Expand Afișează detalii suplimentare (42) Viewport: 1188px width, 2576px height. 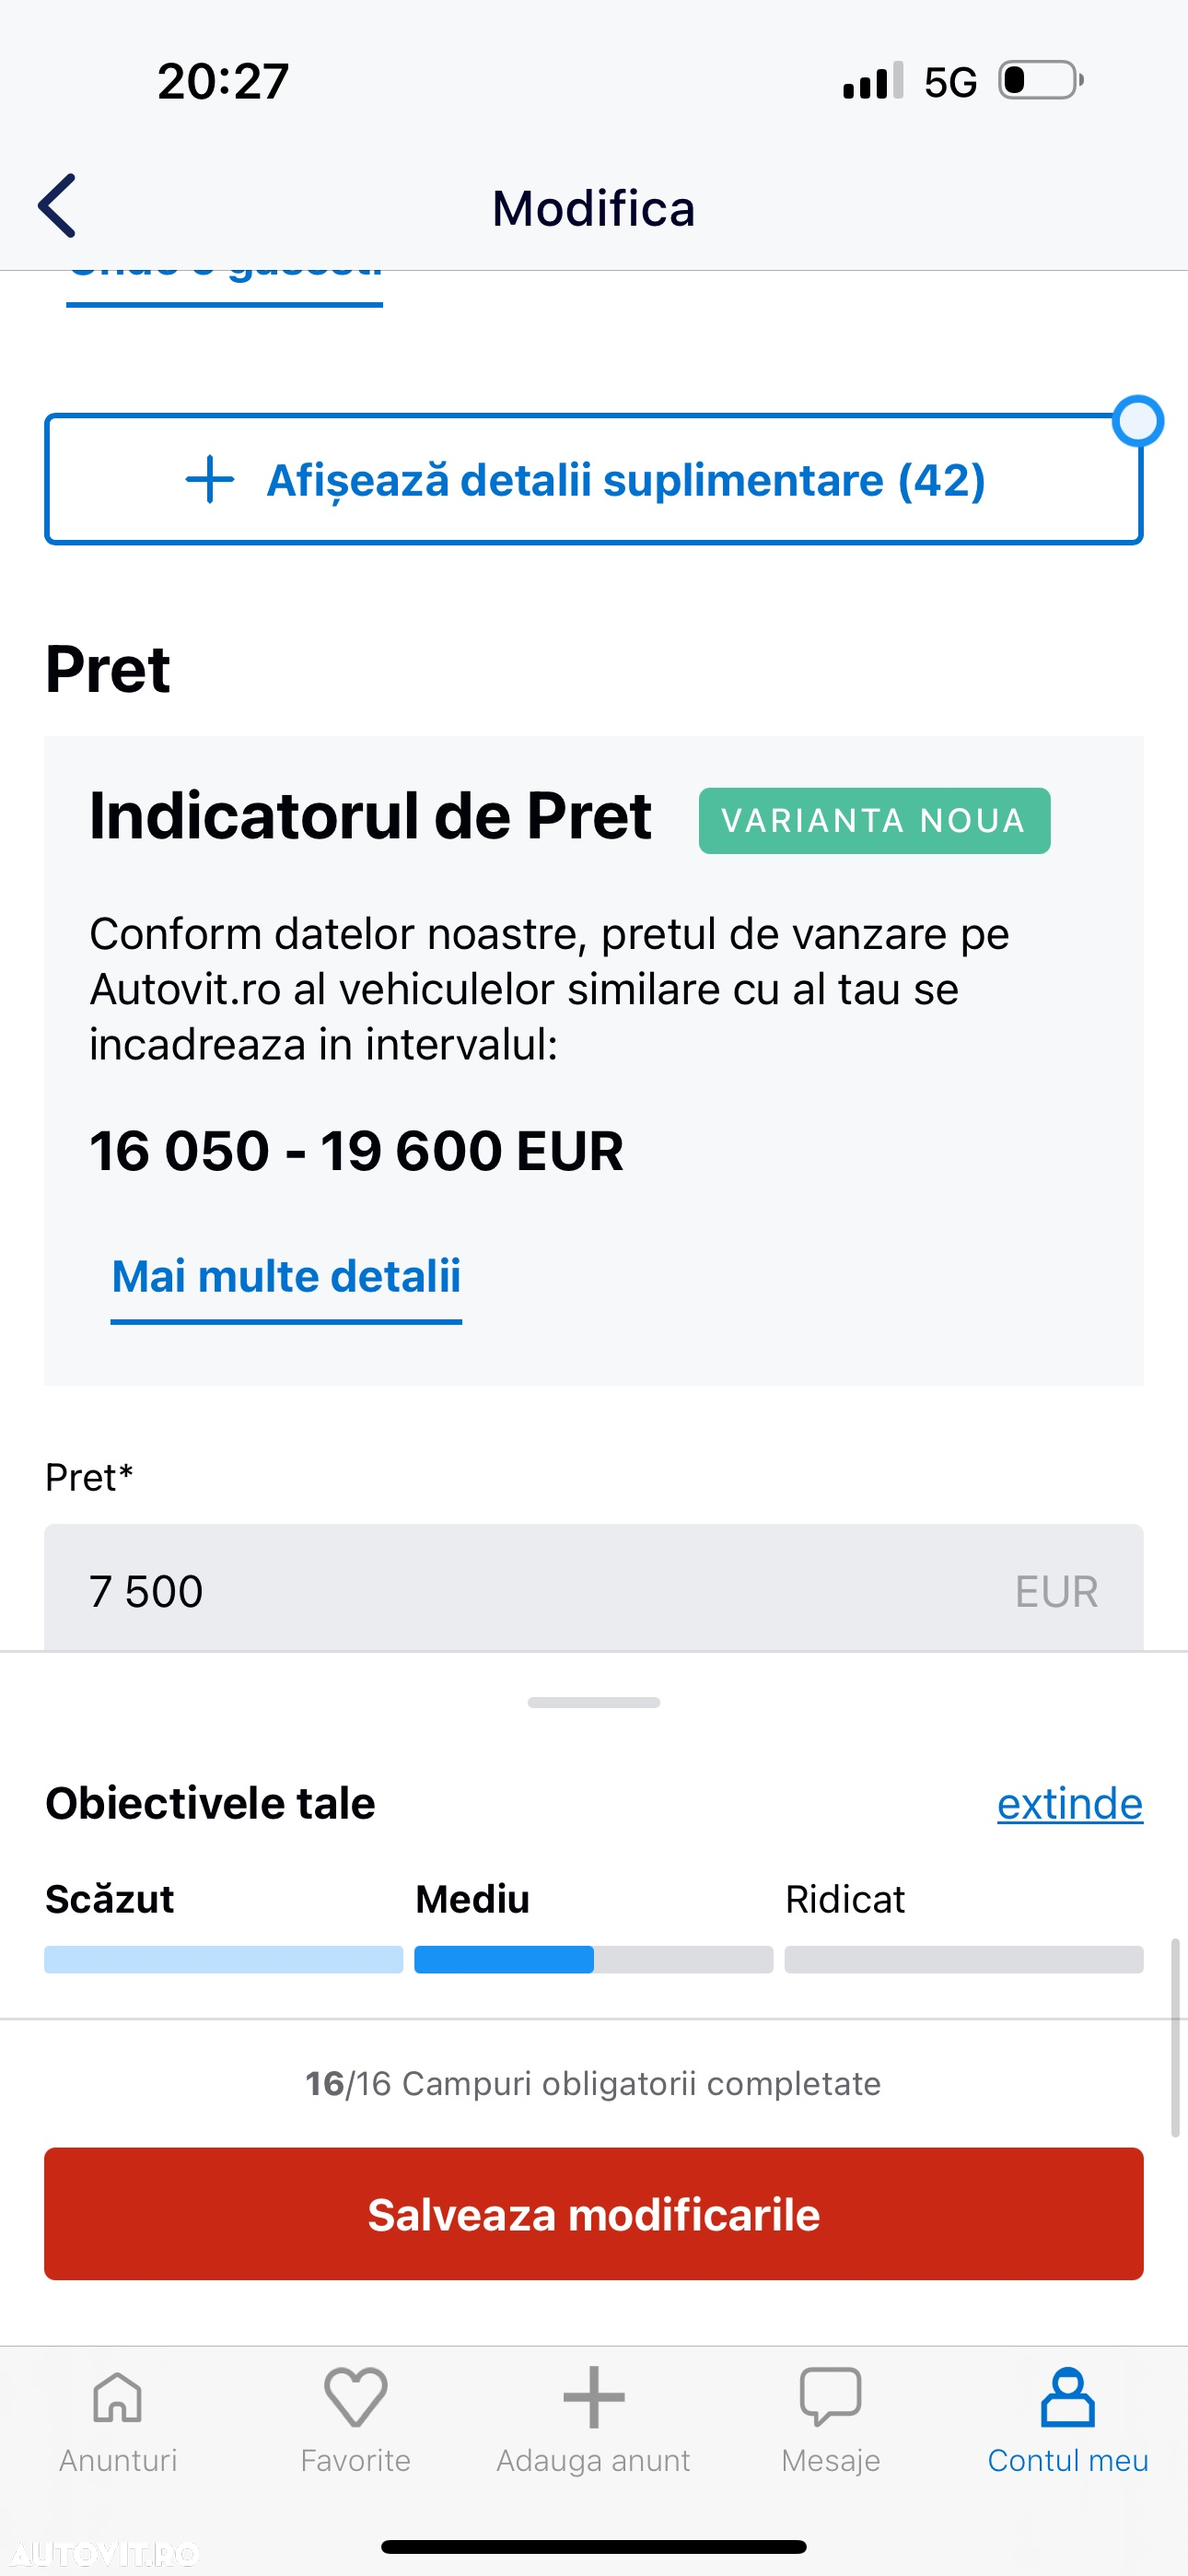(594, 479)
